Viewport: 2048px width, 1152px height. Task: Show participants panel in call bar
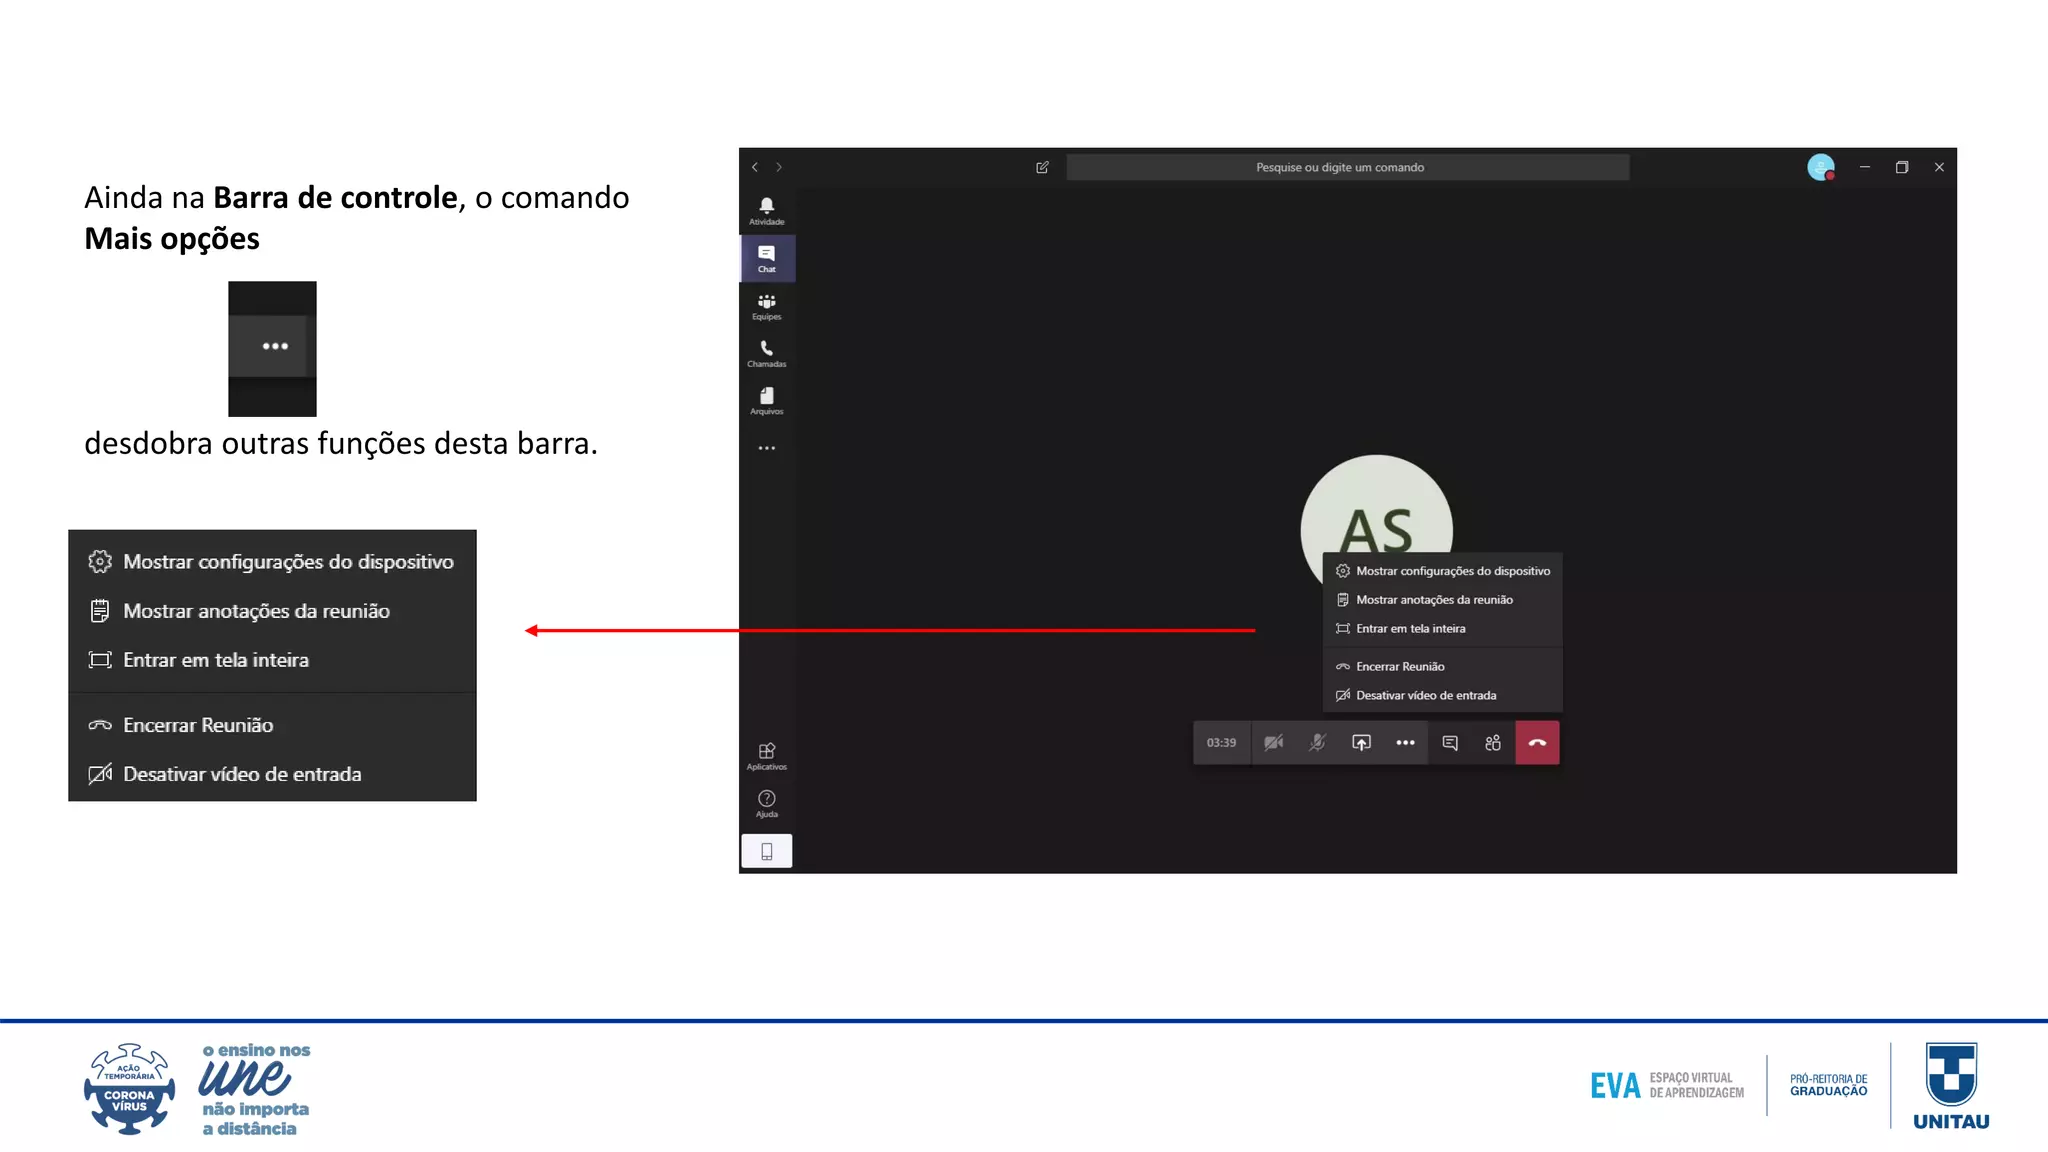point(1493,742)
